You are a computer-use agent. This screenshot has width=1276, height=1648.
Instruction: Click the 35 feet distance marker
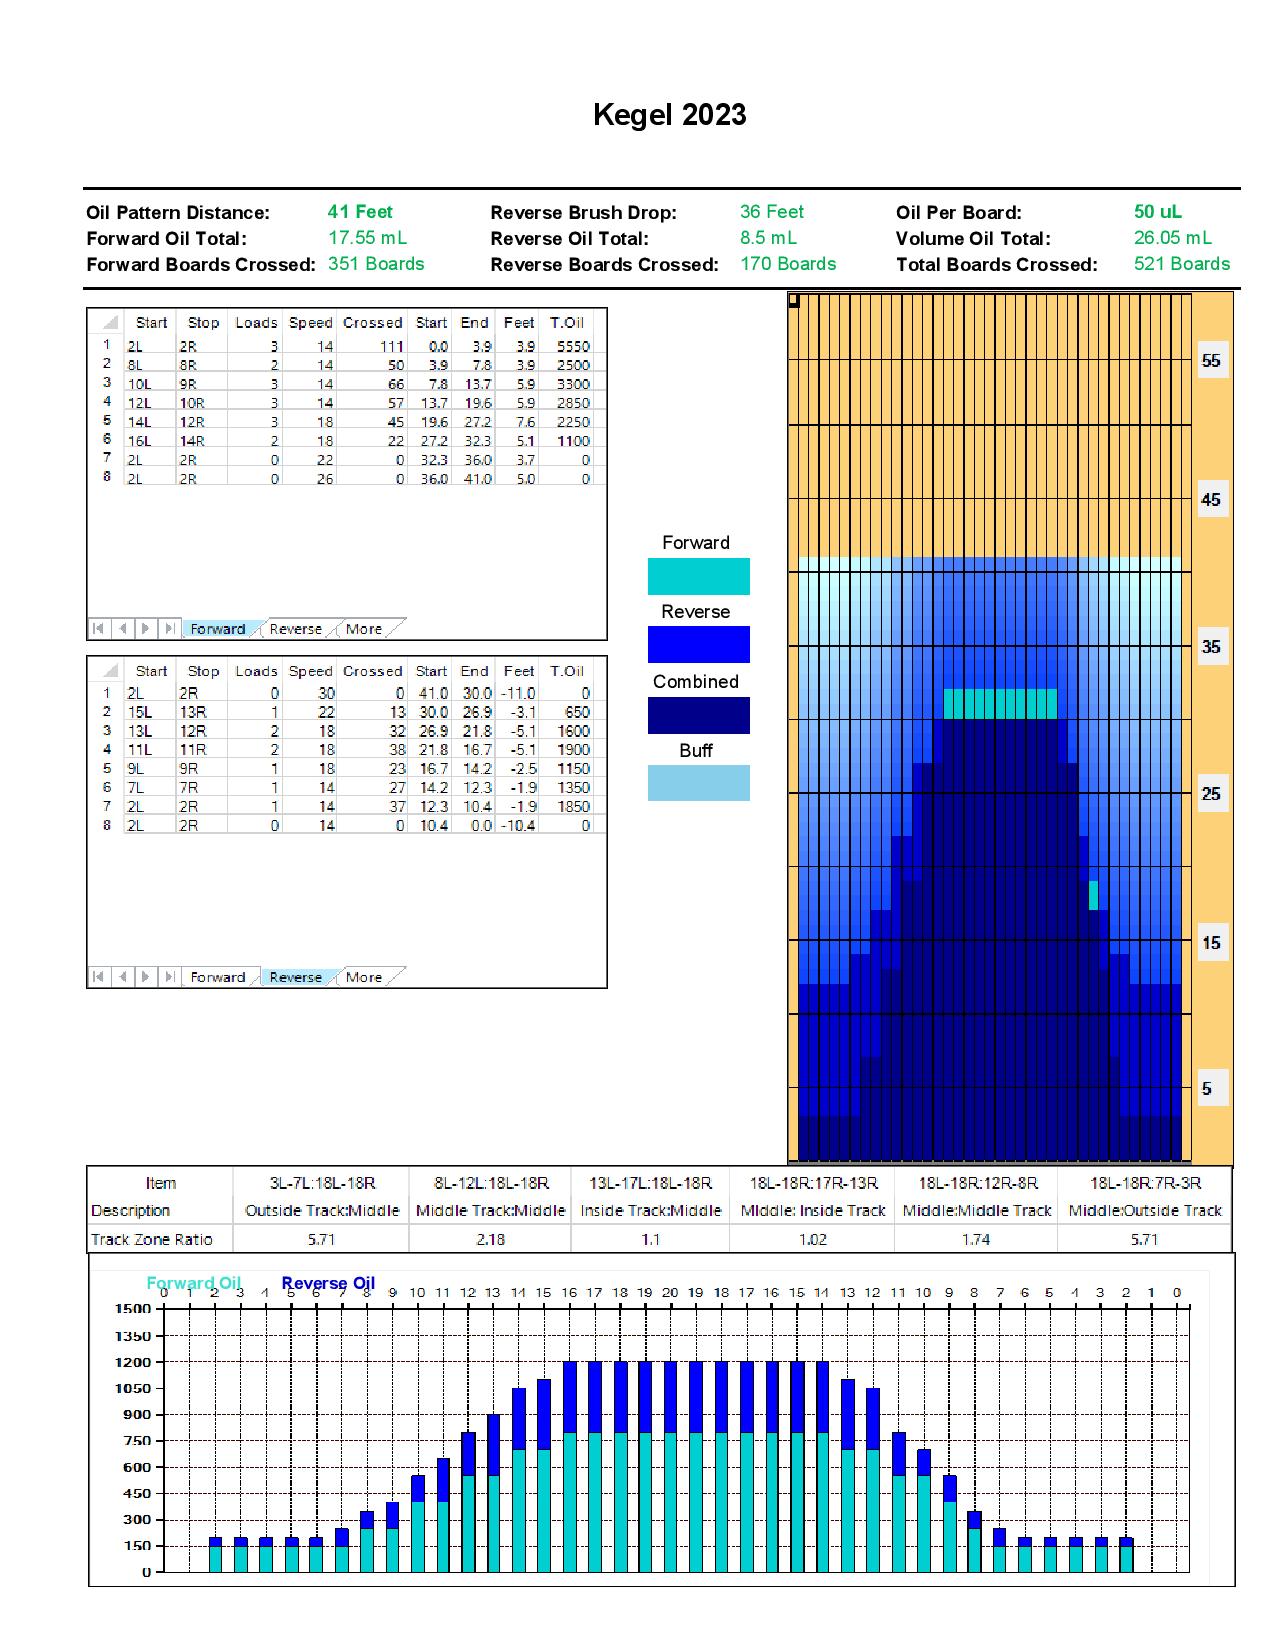click(1211, 647)
